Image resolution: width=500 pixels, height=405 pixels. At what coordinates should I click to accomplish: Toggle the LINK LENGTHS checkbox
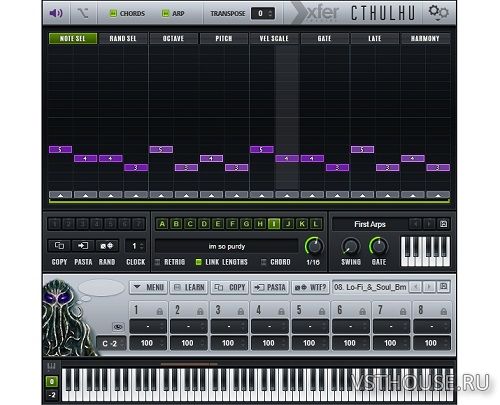click(x=198, y=262)
